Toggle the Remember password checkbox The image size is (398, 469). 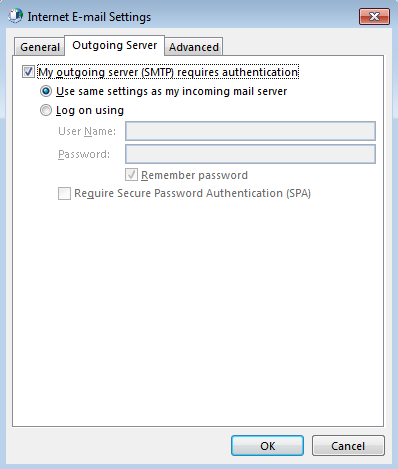point(131,175)
